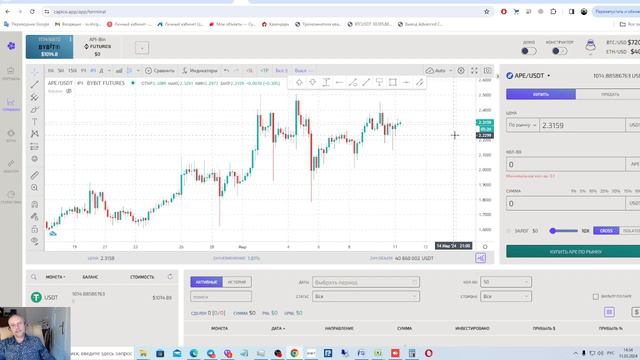
Task: Undo last chart action
Action: point(227,71)
